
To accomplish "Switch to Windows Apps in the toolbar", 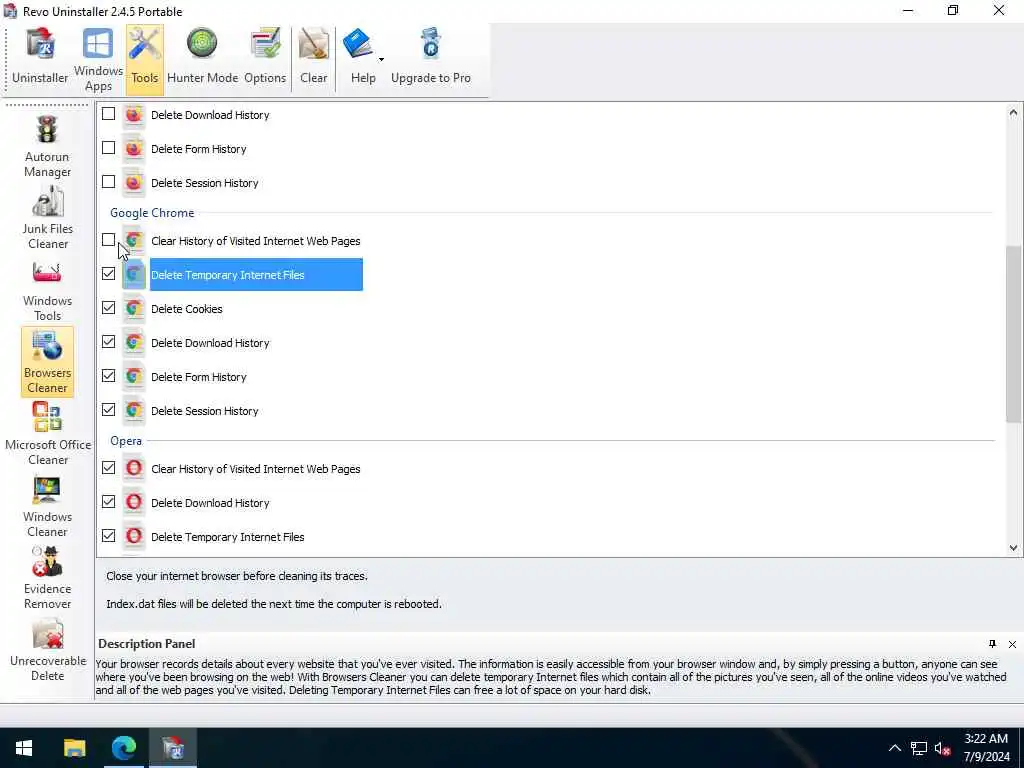I will tap(98, 59).
